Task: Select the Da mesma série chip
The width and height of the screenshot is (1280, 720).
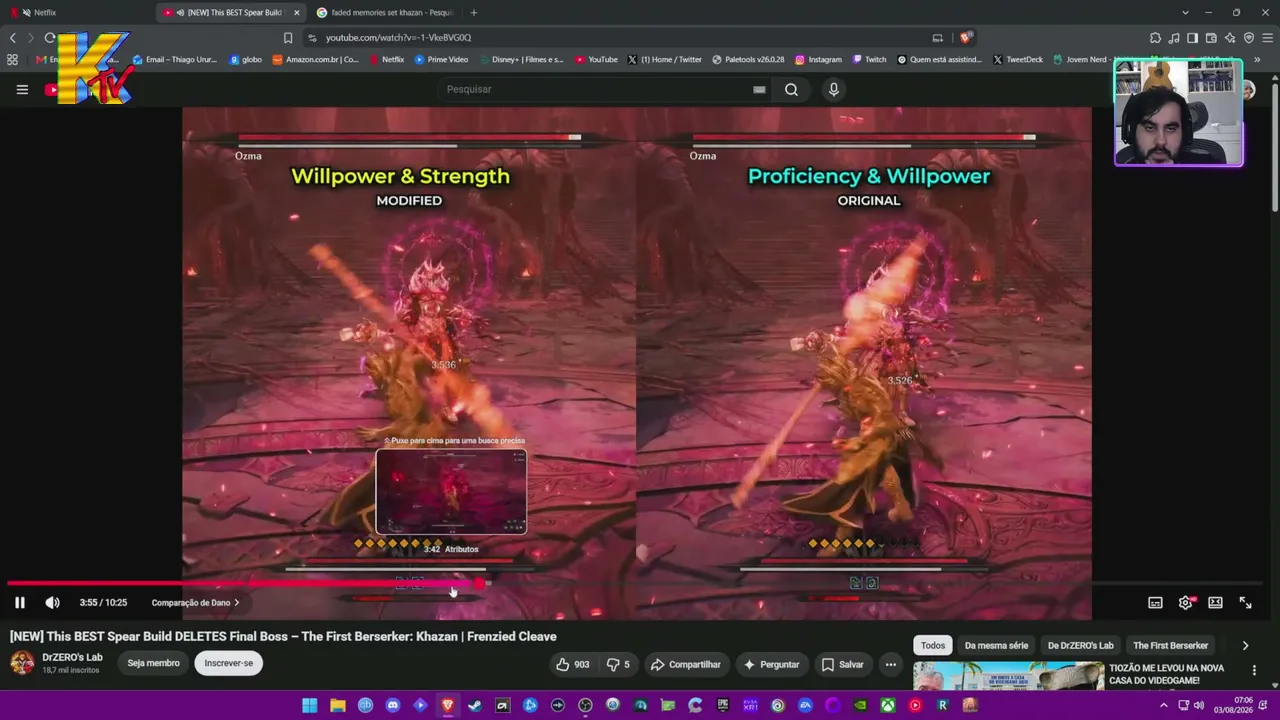Action: [x=996, y=645]
